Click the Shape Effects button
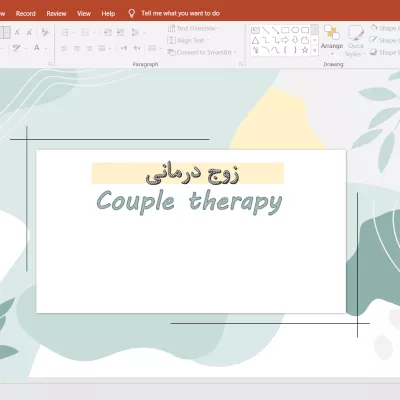This screenshot has height=400, width=400. 385,52
